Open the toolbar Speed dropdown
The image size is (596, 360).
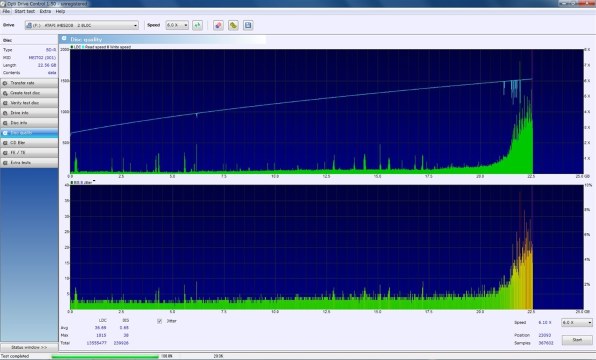point(177,25)
